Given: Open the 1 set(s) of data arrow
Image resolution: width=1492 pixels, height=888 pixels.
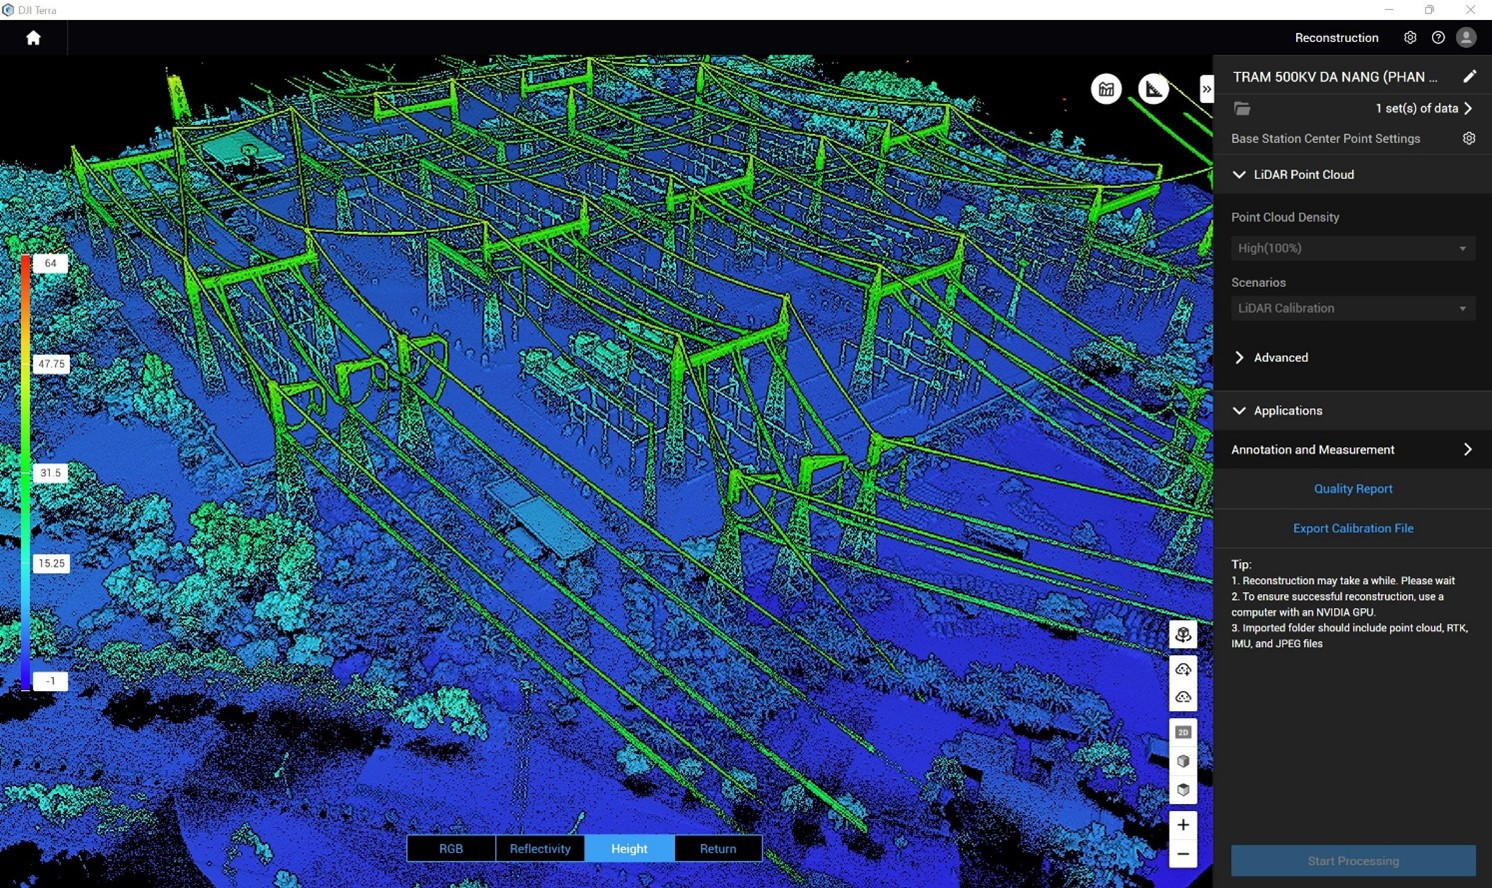Looking at the screenshot, I should (1468, 108).
